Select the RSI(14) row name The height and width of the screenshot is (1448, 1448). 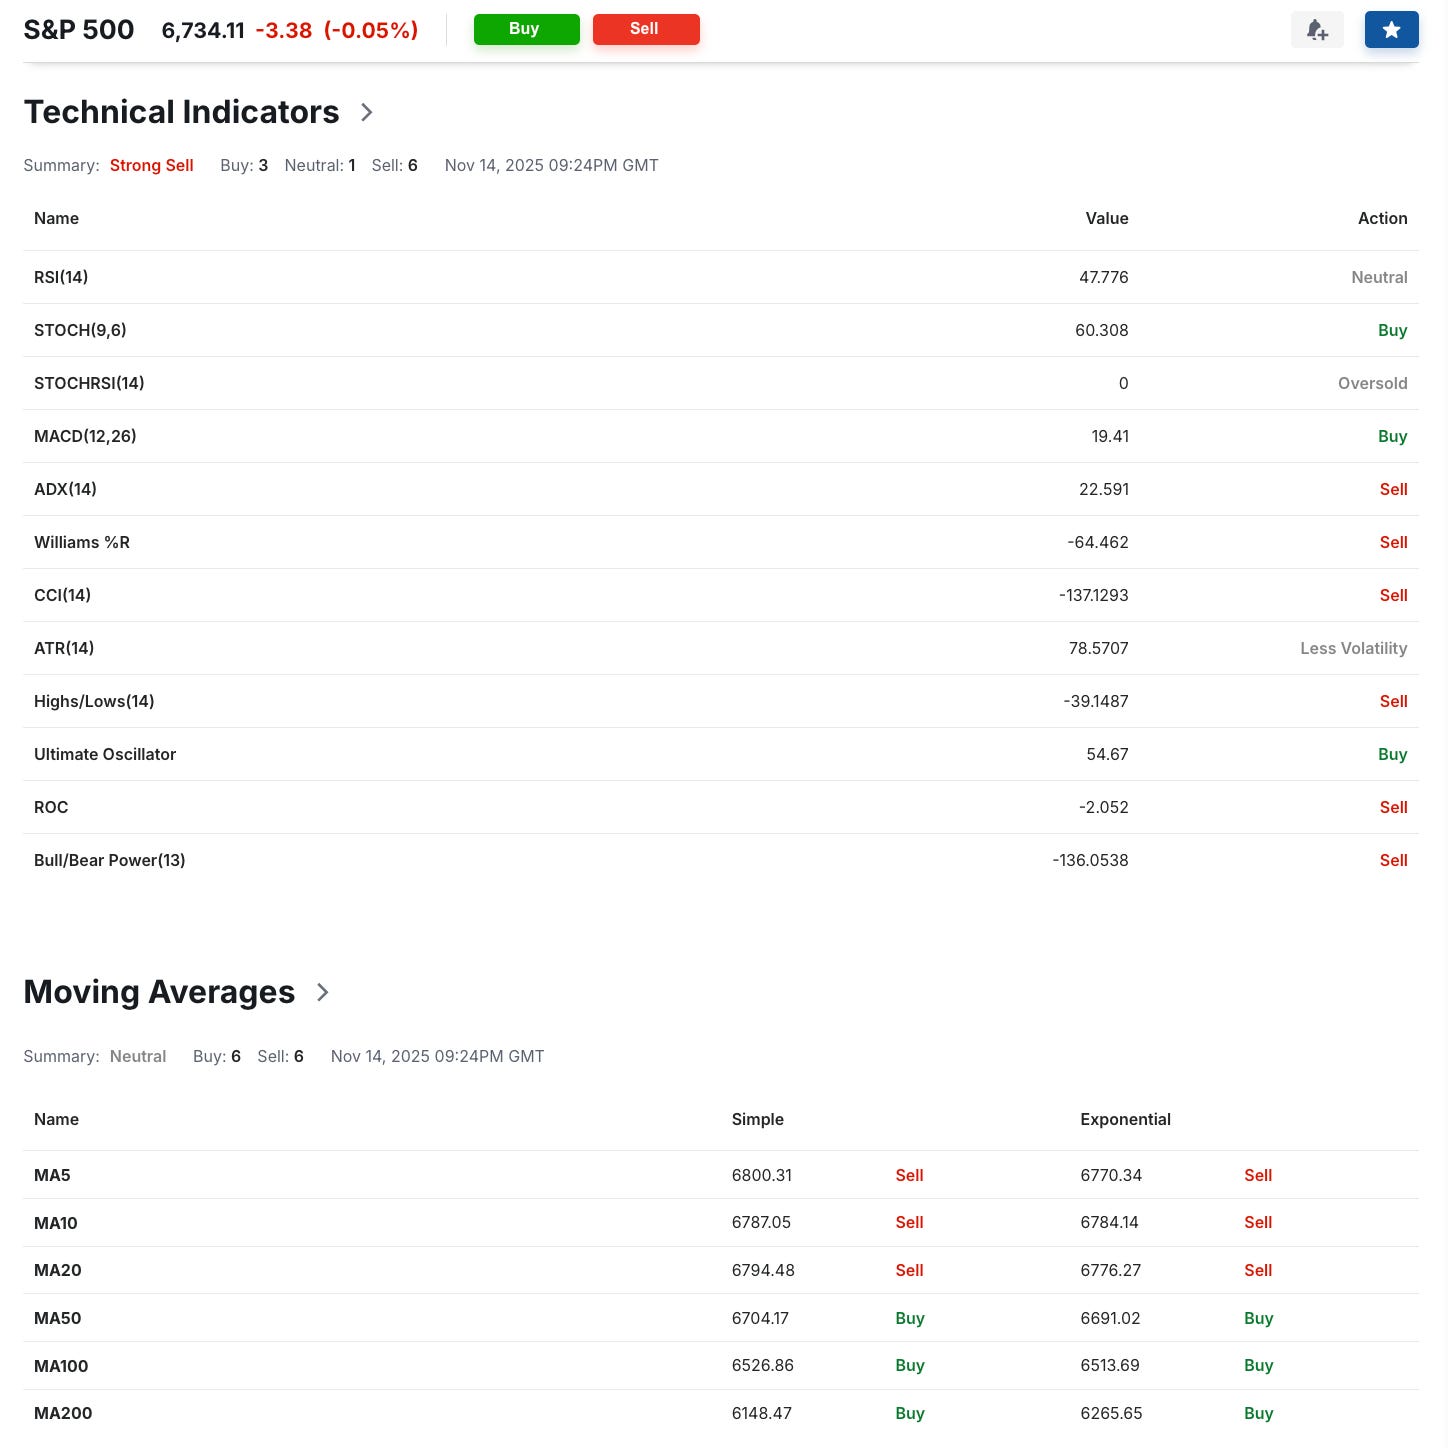(x=61, y=277)
